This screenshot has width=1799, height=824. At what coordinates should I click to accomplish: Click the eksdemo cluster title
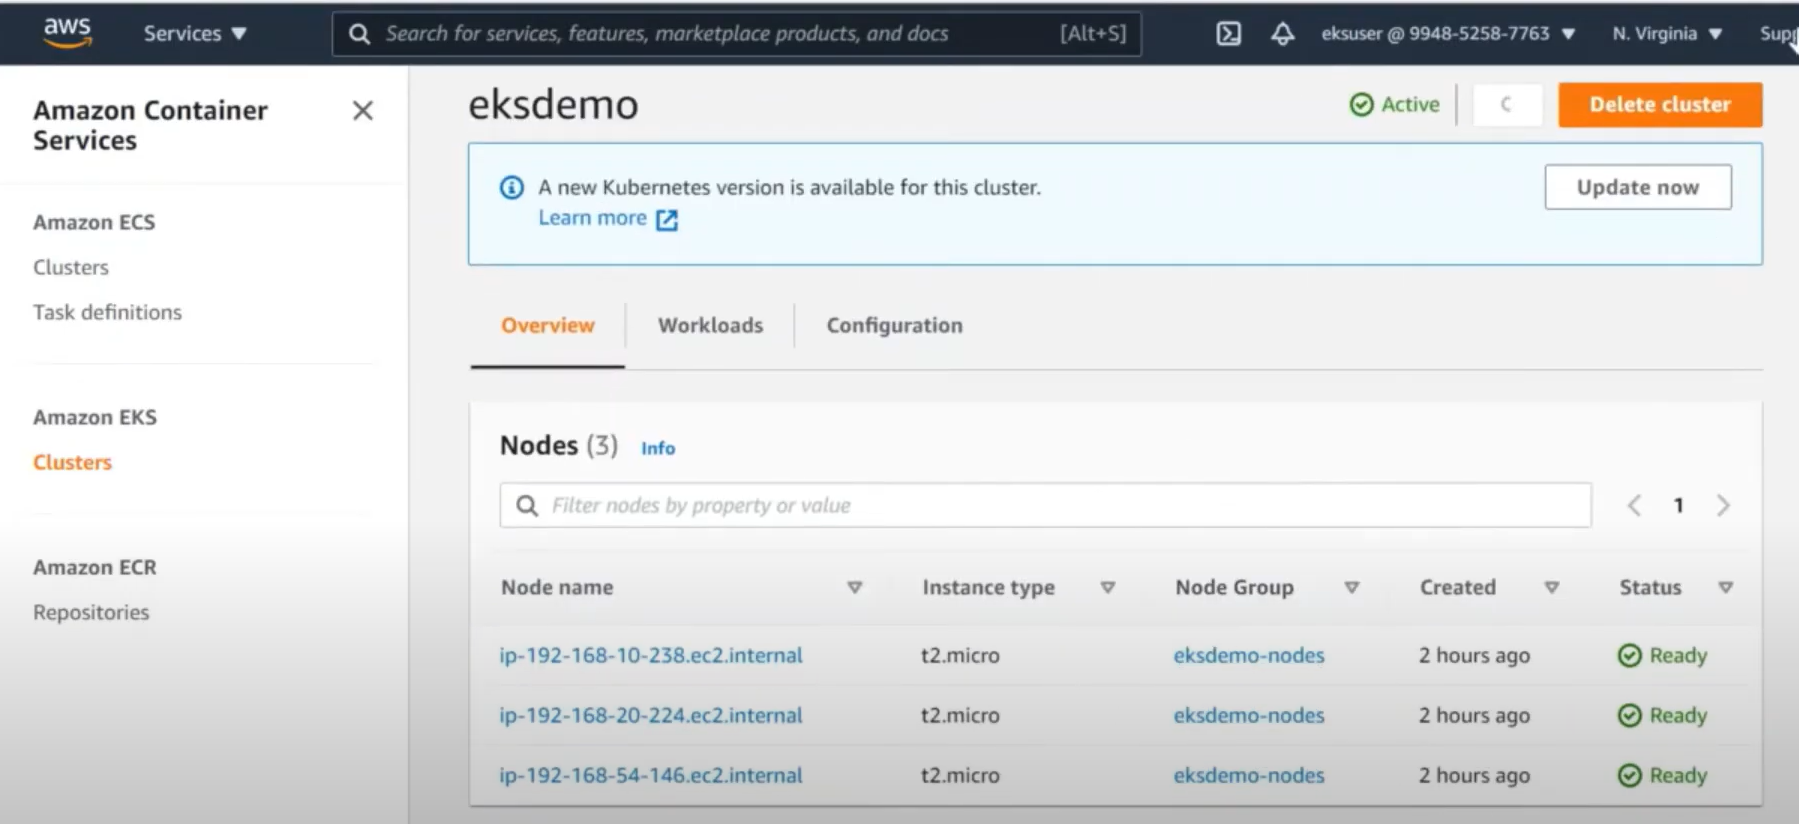(x=553, y=104)
